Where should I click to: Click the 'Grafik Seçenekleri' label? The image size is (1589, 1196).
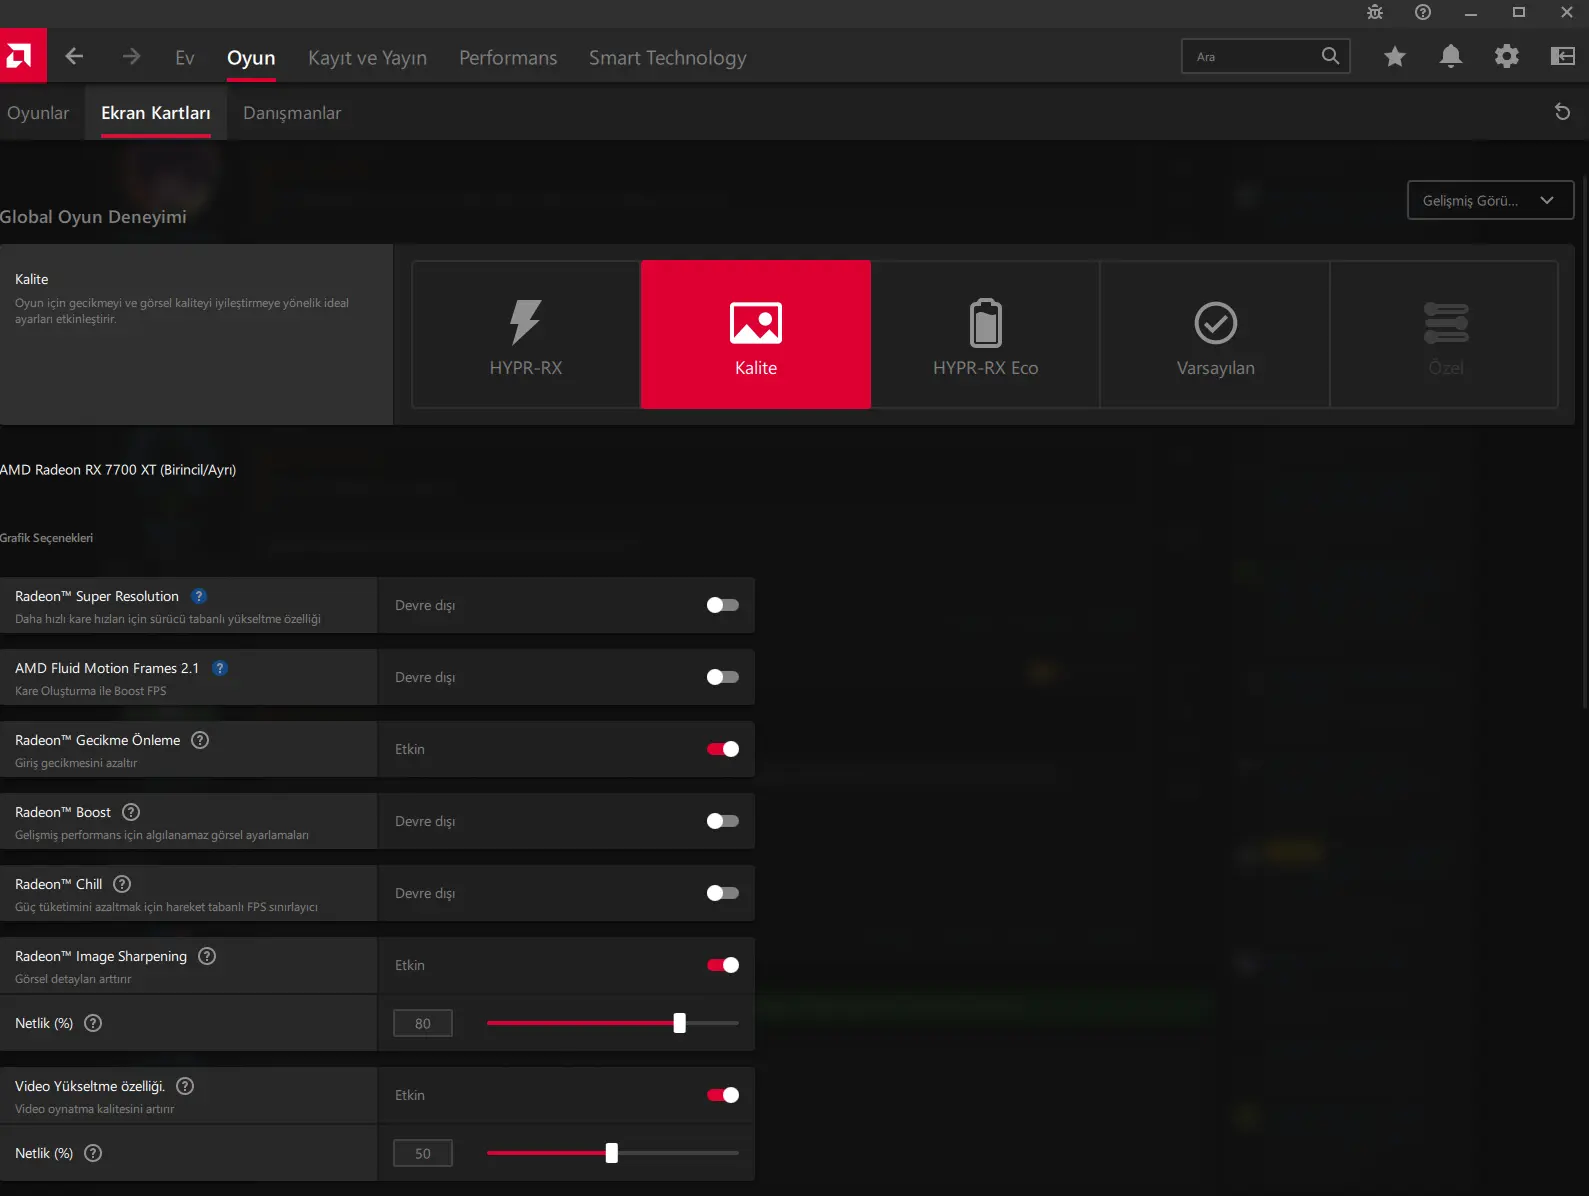pyautogui.click(x=46, y=538)
